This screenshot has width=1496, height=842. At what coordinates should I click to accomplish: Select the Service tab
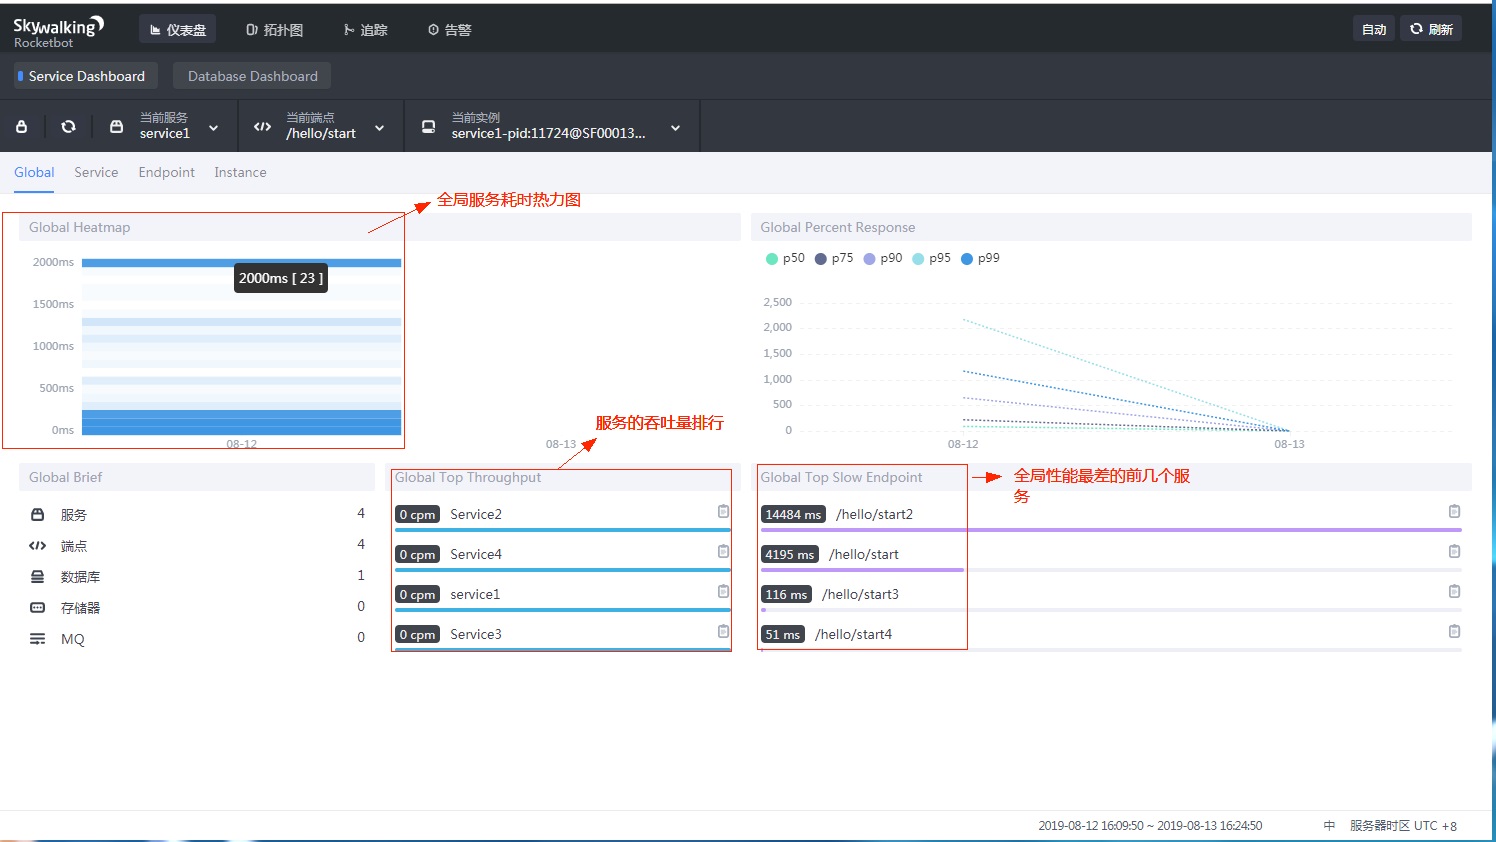(96, 173)
